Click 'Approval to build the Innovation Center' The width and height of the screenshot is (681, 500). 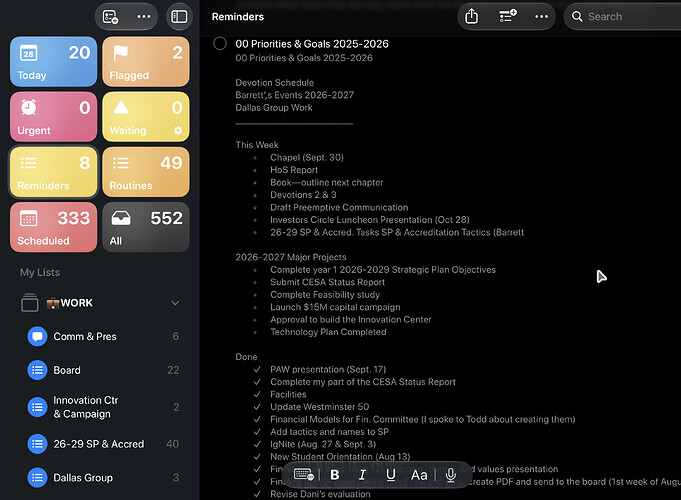point(350,320)
